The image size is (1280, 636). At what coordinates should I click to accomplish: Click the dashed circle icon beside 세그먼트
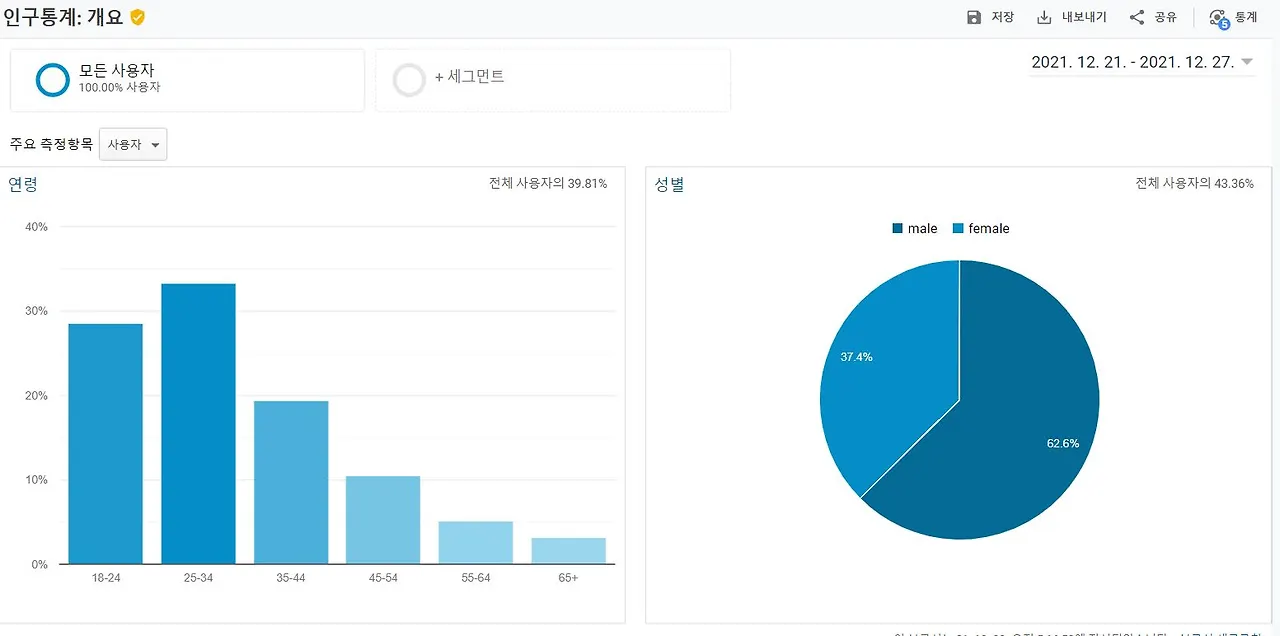coord(409,80)
